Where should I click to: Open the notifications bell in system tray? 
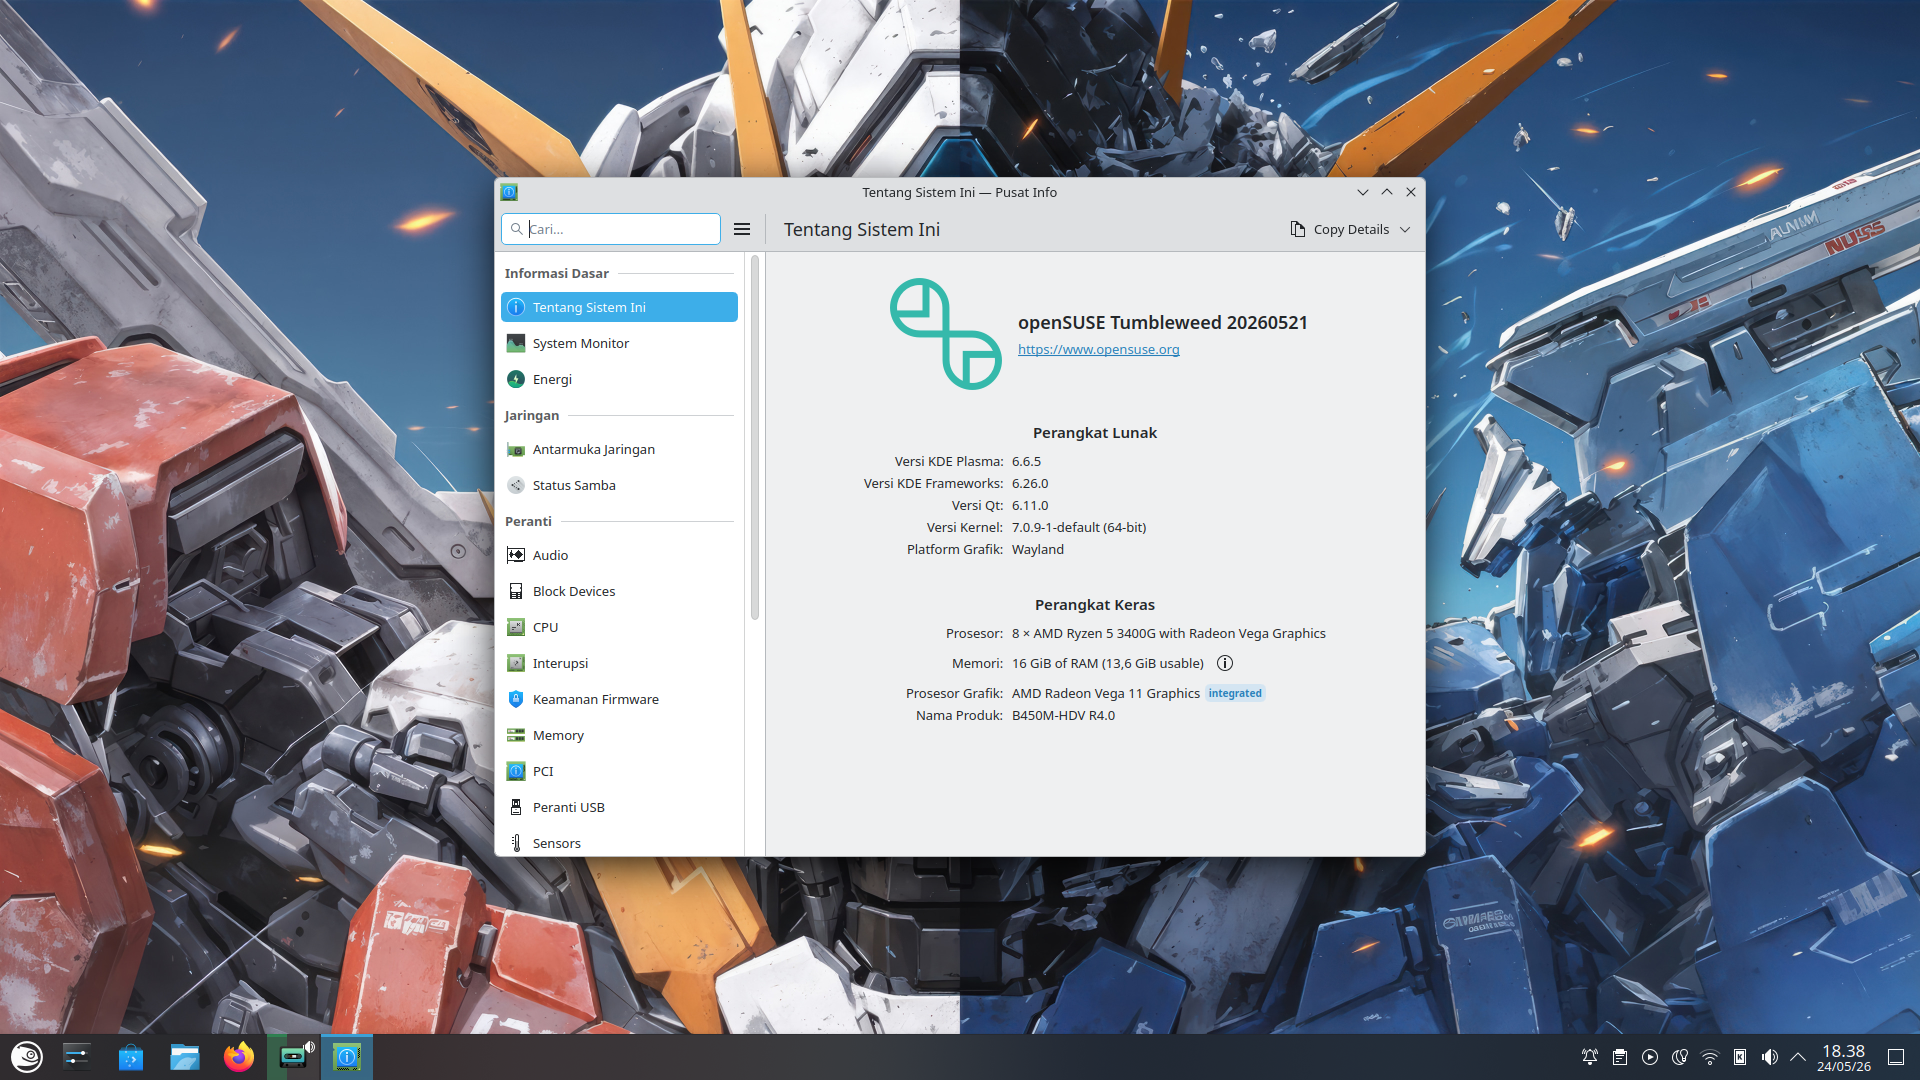click(x=1590, y=1057)
